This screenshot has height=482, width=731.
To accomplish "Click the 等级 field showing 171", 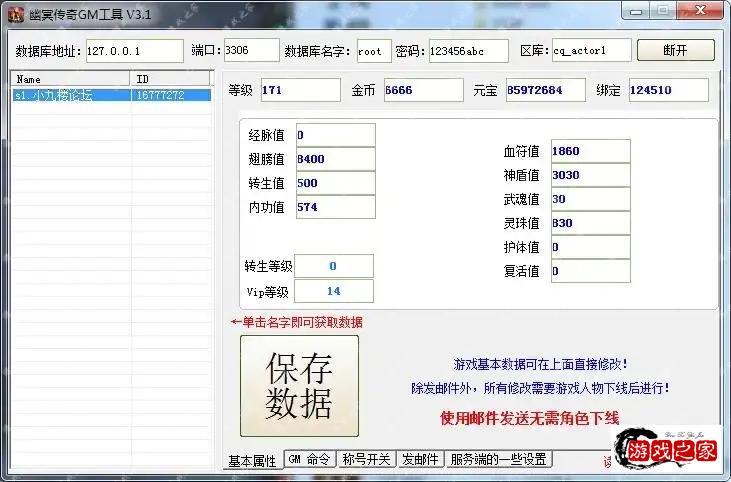I will 300,90.
